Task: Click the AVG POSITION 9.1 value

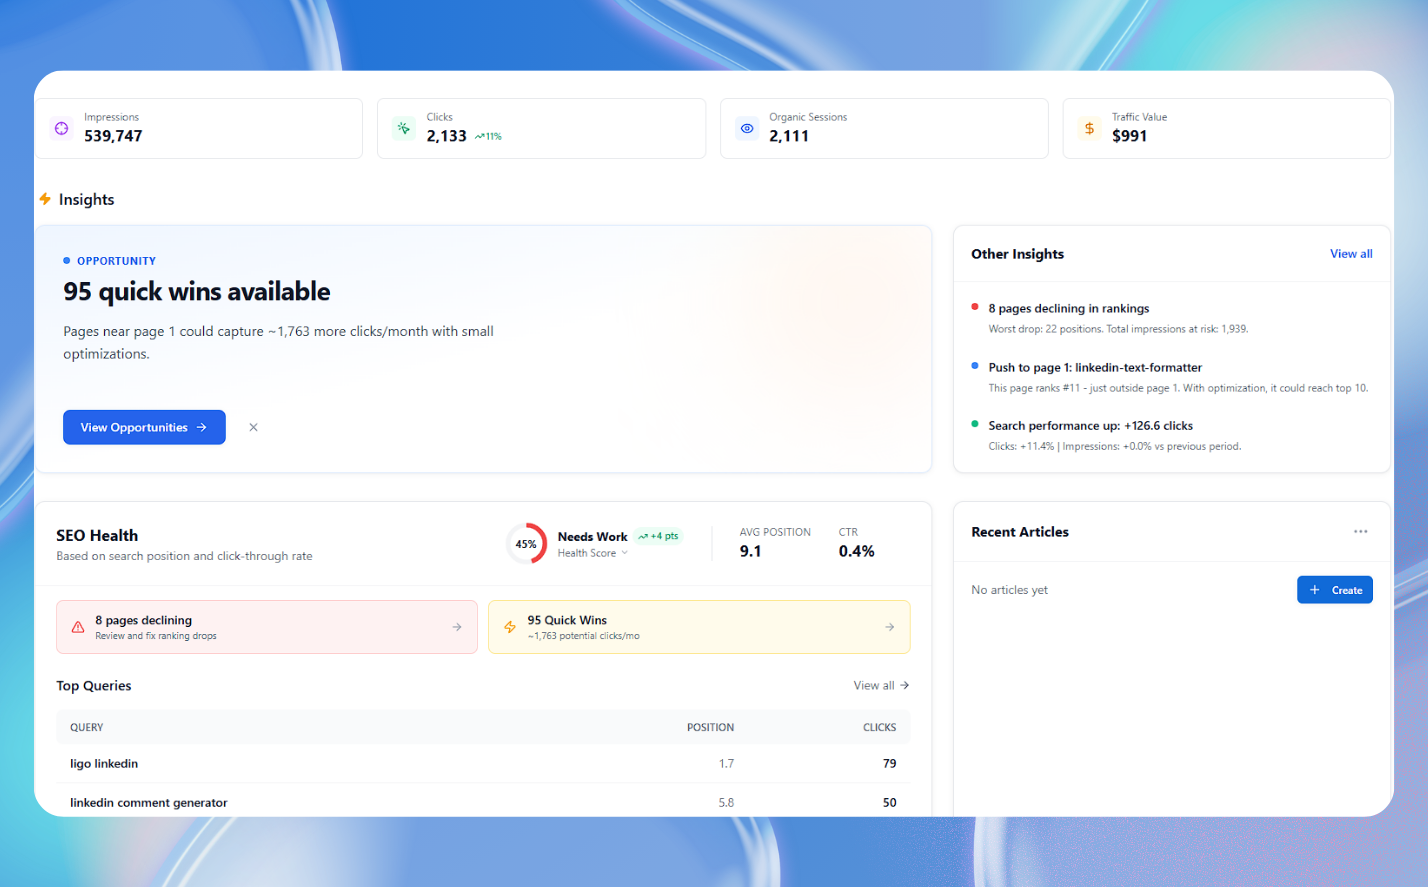Action: tap(751, 551)
